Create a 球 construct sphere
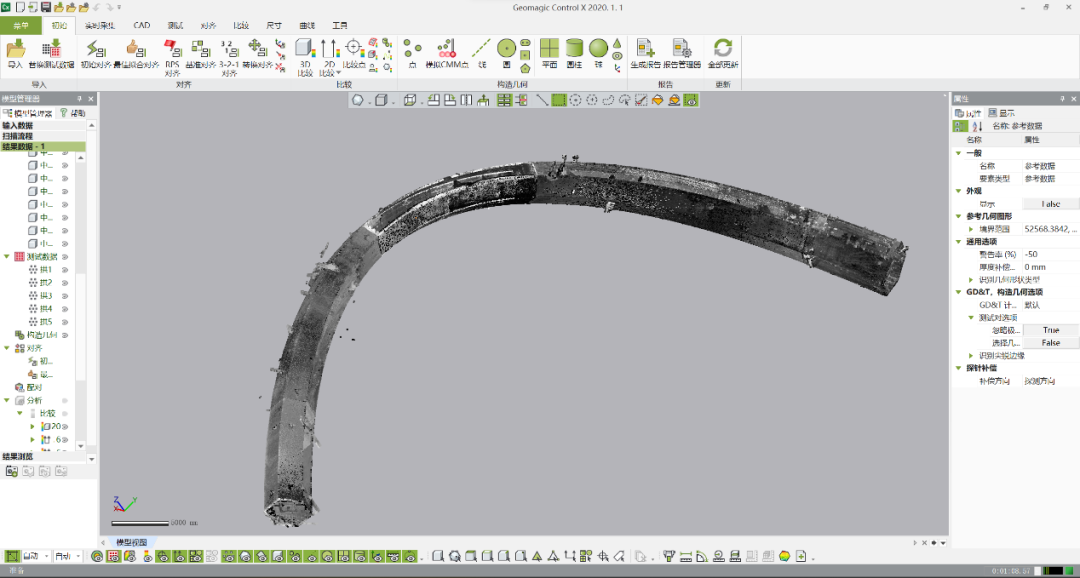1080x578 pixels. pos(598,54)
